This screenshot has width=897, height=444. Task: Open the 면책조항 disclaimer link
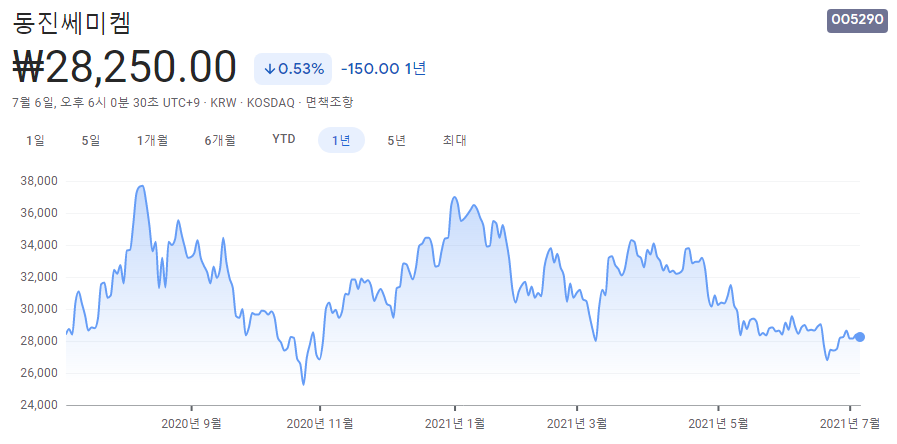click(x=330, y=103)
